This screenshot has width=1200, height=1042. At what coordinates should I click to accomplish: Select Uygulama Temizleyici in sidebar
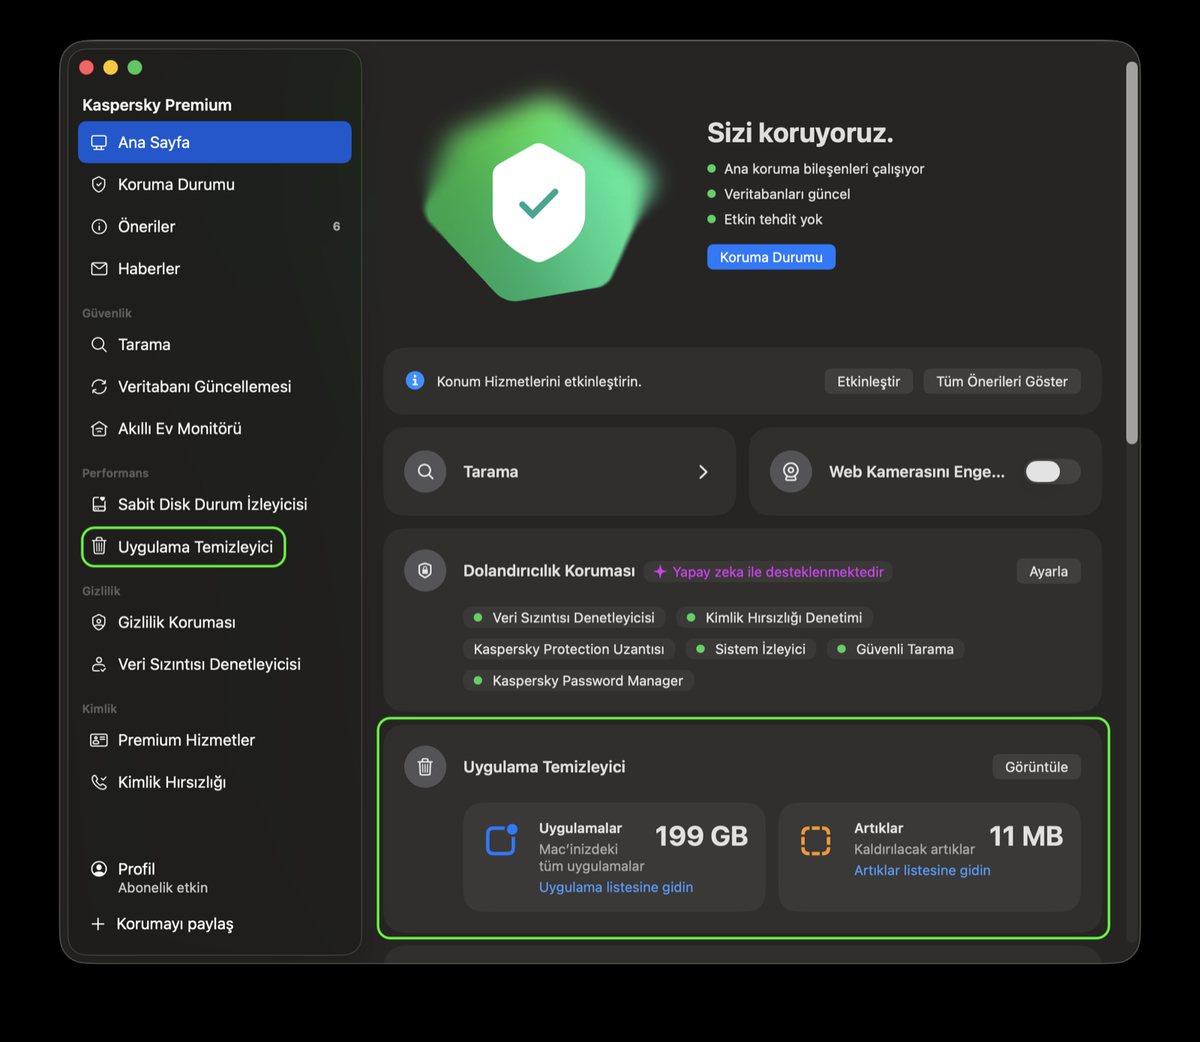[x=184, y=547]
